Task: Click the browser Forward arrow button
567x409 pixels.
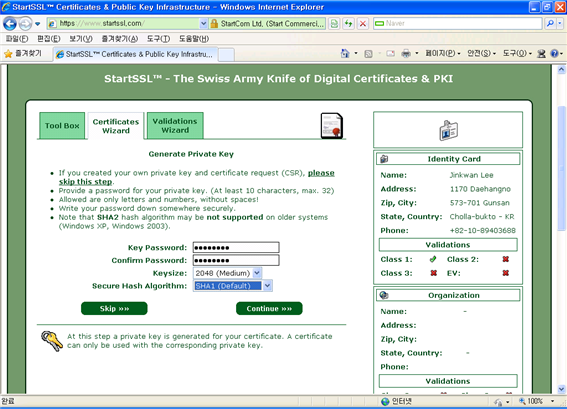Action: point(25,24)
